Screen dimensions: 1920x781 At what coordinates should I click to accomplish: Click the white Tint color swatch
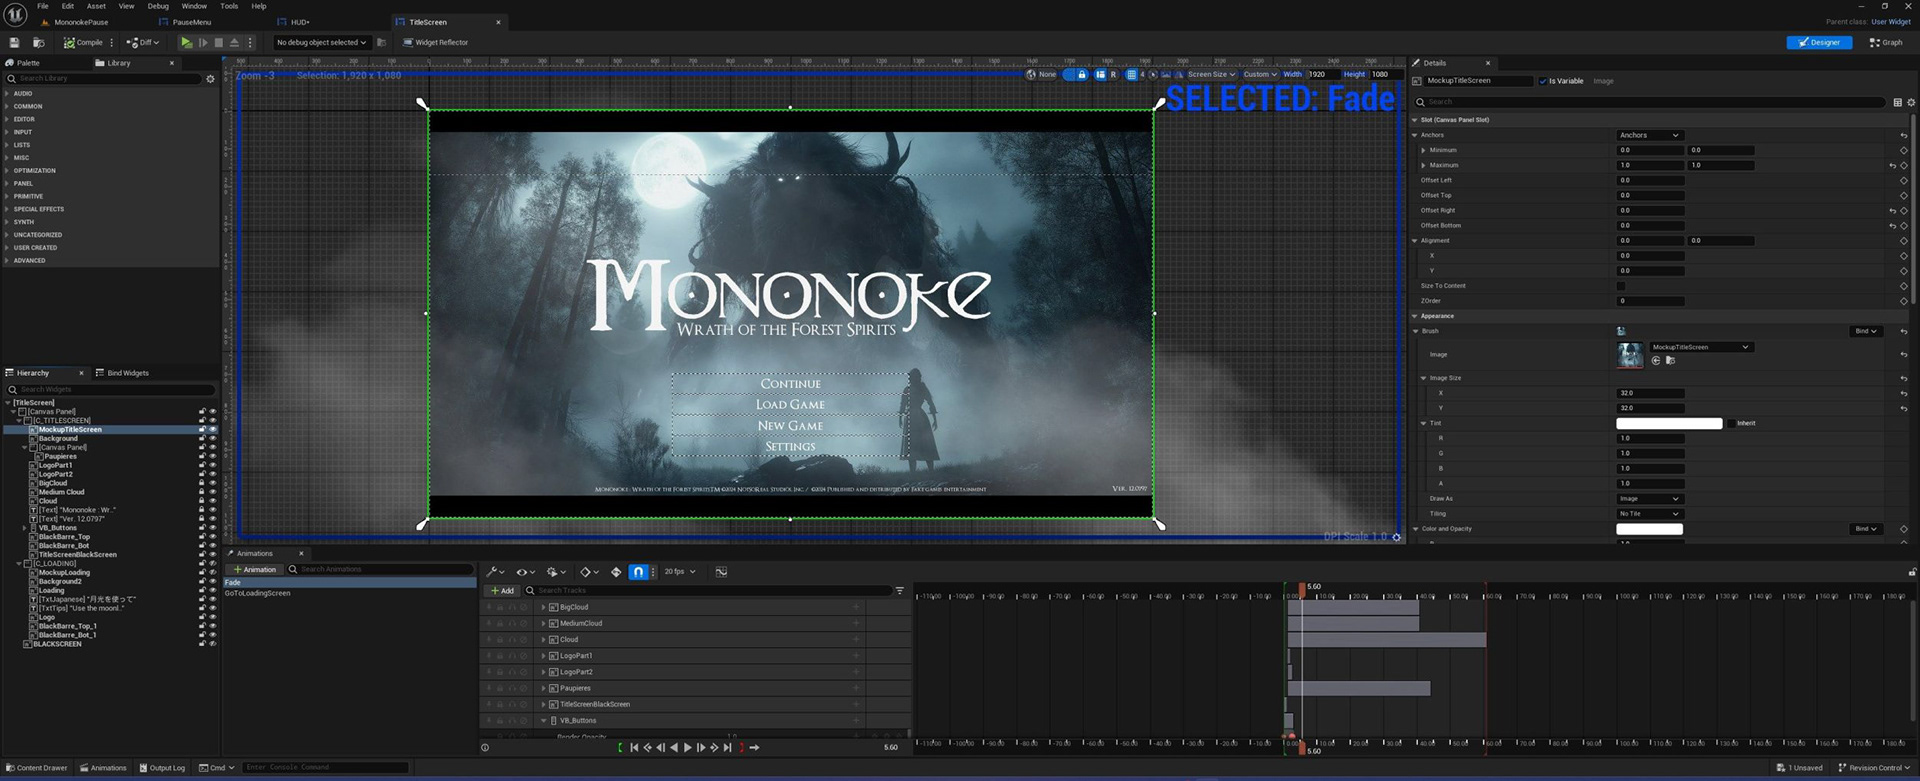tap(1669, 423)
